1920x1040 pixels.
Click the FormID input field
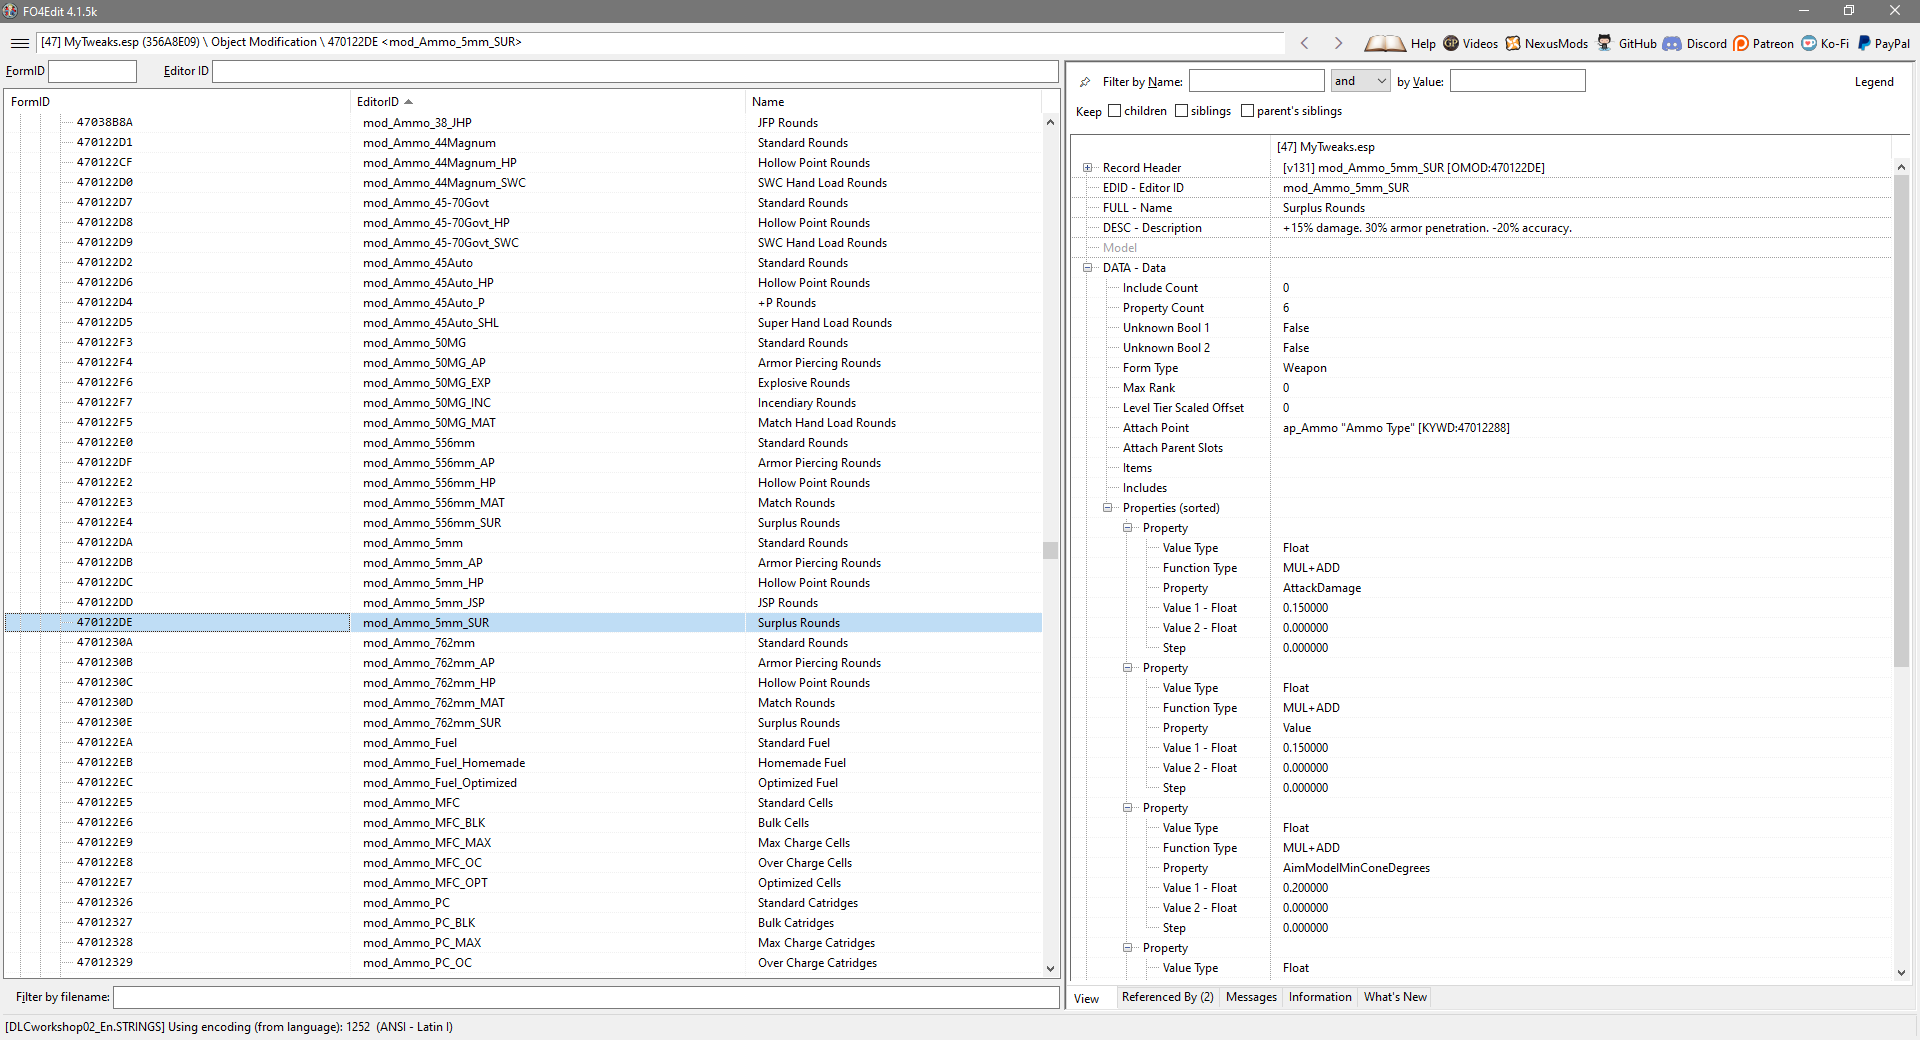click(92, 71)
